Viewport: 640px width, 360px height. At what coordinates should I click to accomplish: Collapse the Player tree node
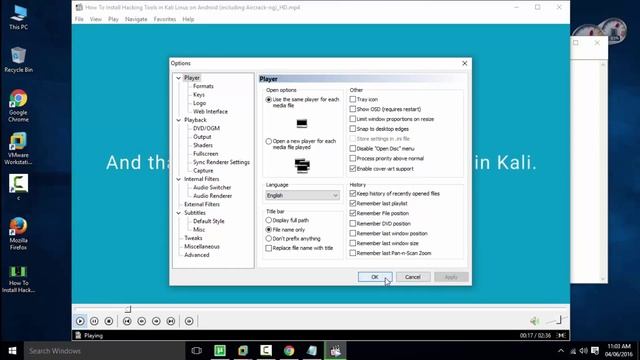[x=178, y=78]
